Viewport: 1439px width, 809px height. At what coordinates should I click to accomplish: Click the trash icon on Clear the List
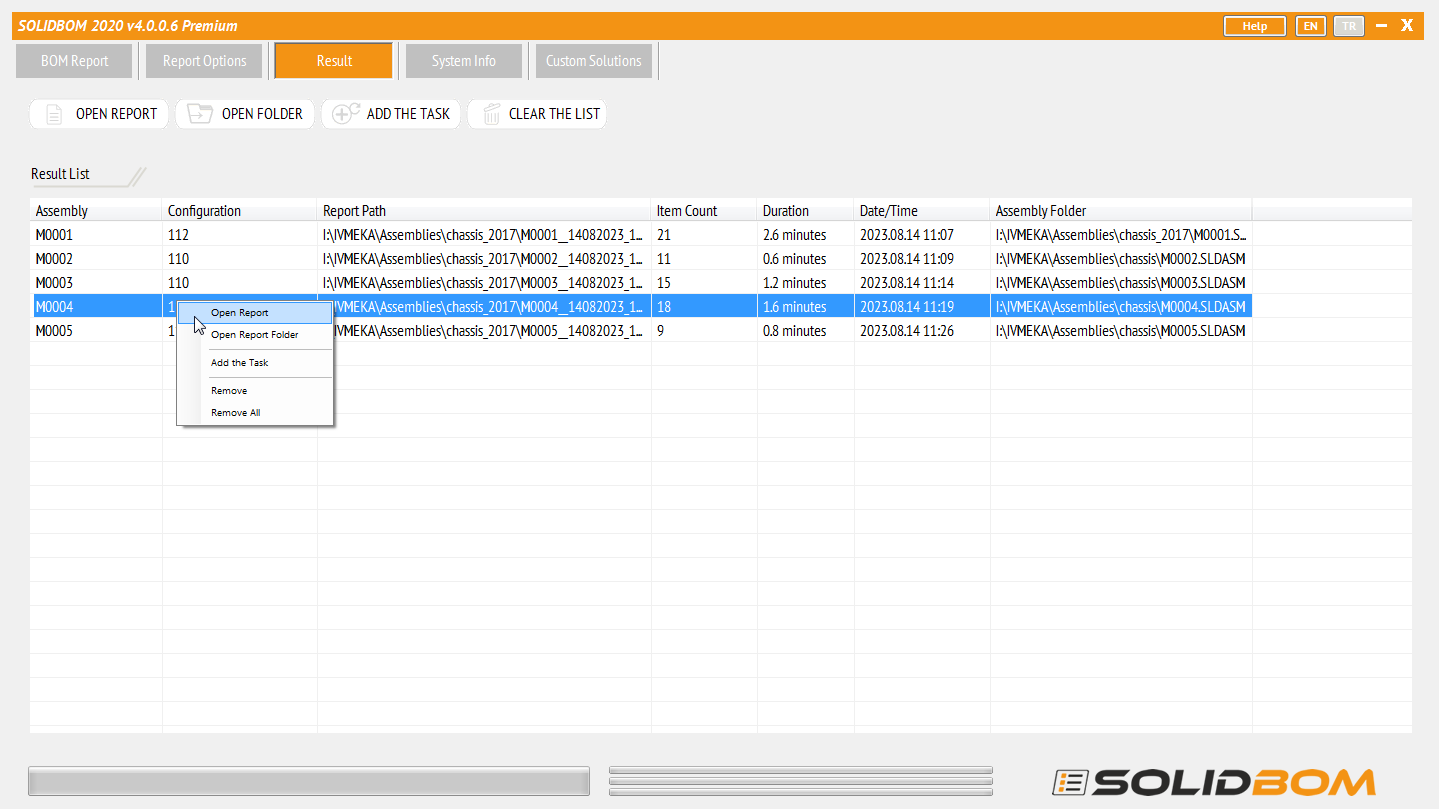[491, 114]
